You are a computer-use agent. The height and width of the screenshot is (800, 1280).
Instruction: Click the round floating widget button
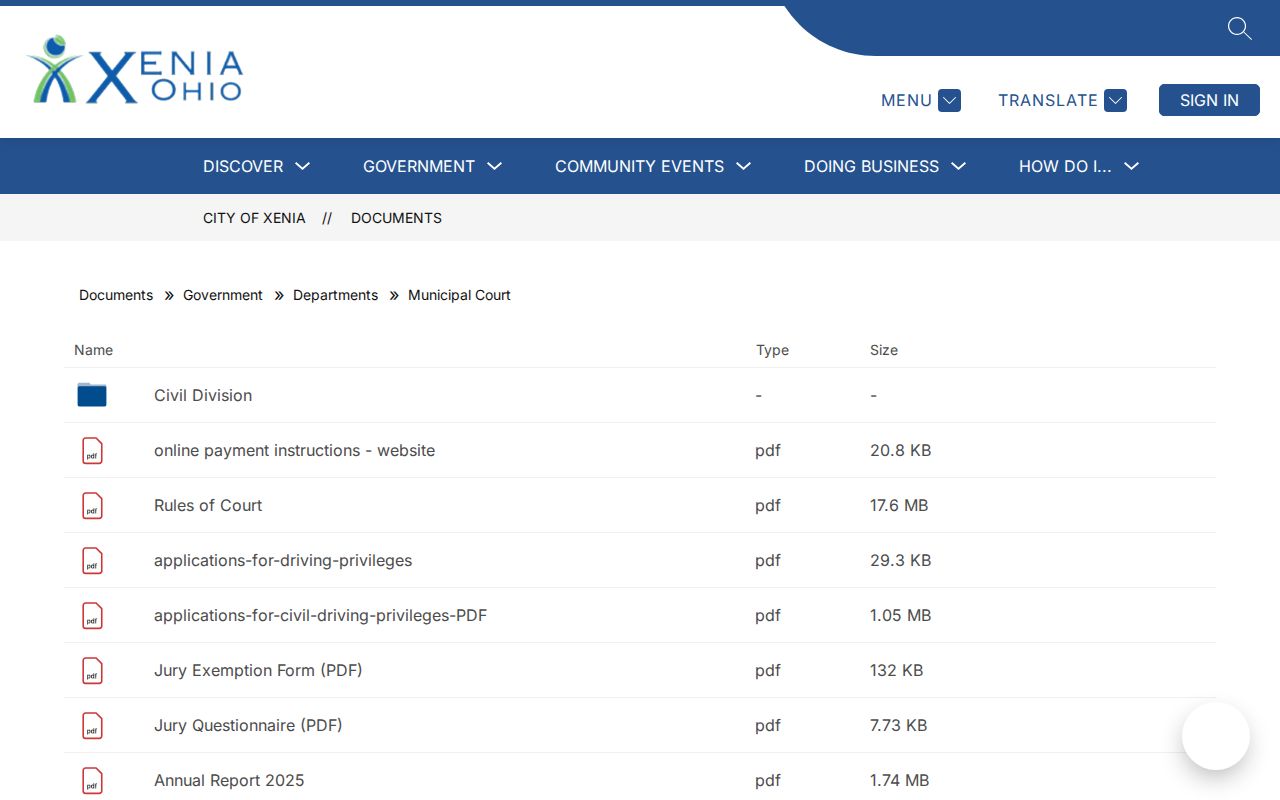pyautogui.click(x=1216, y=736)
